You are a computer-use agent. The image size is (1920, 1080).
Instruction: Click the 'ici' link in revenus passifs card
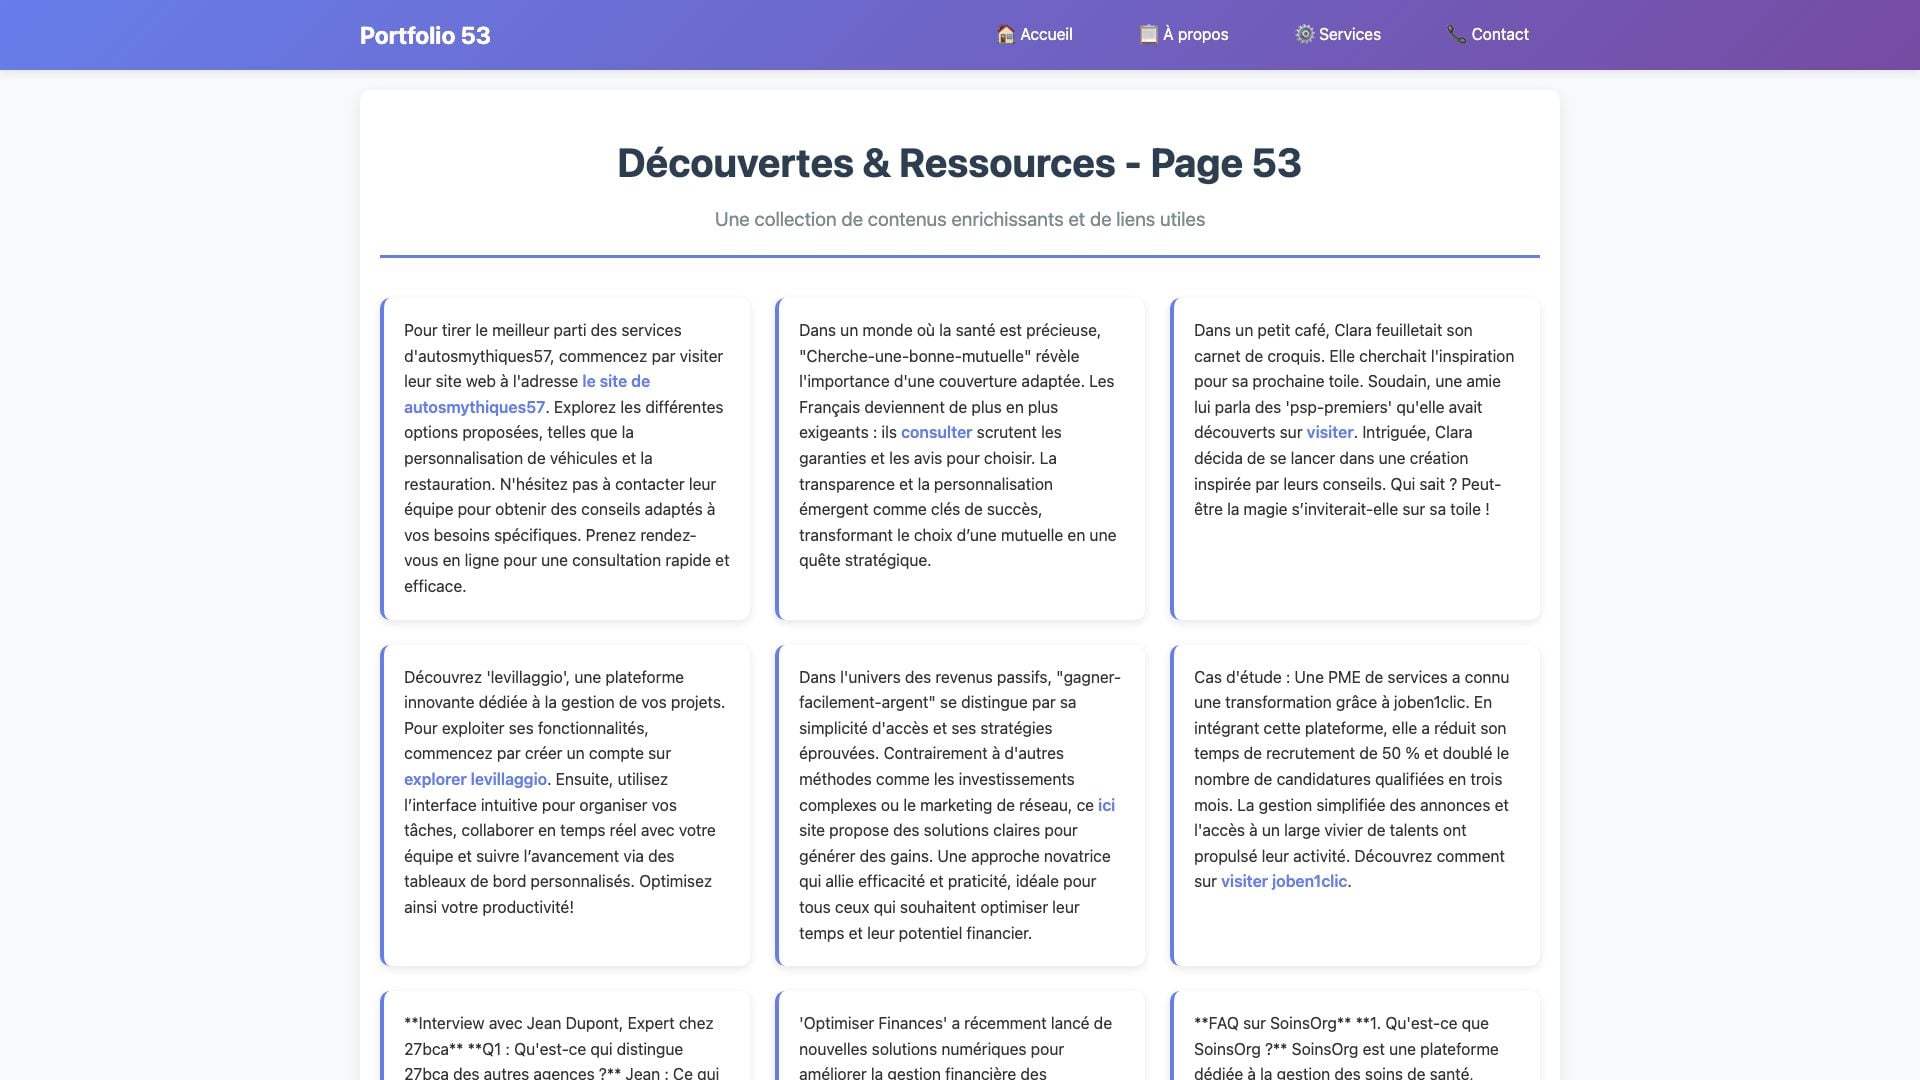click(x=1106, y=806)
